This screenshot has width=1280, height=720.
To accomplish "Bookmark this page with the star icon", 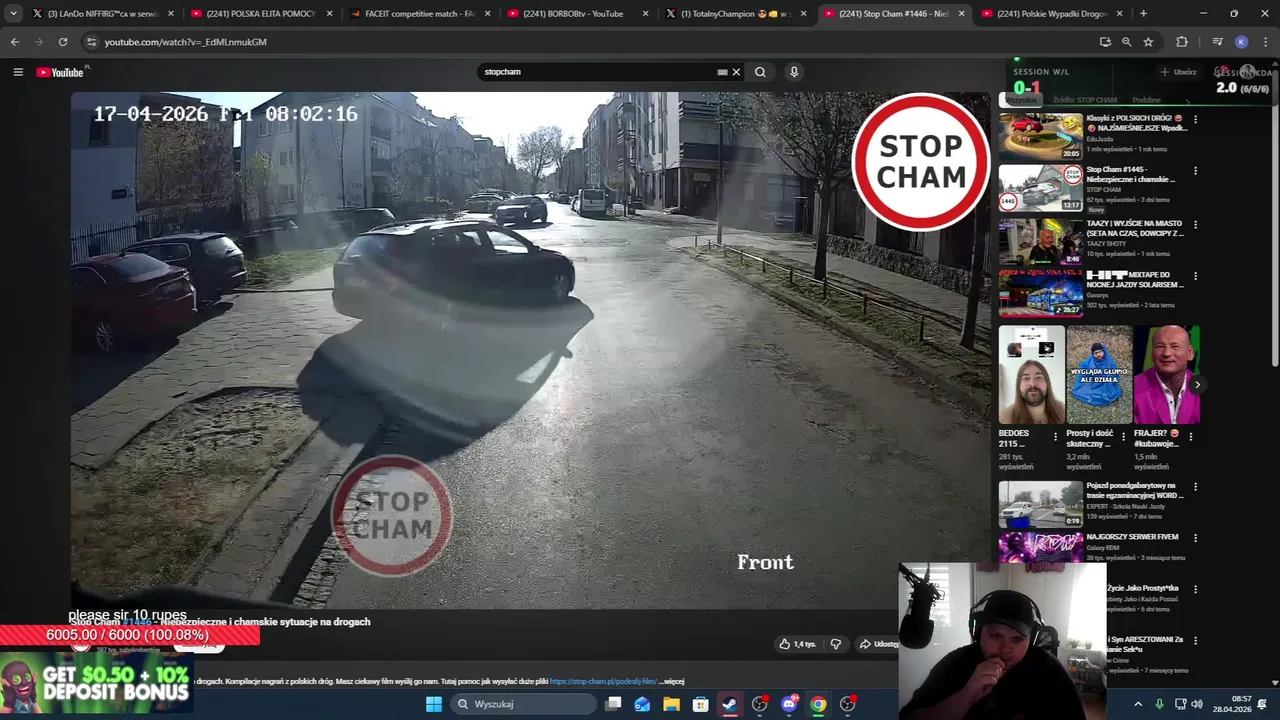I will tap(1148, 42).
